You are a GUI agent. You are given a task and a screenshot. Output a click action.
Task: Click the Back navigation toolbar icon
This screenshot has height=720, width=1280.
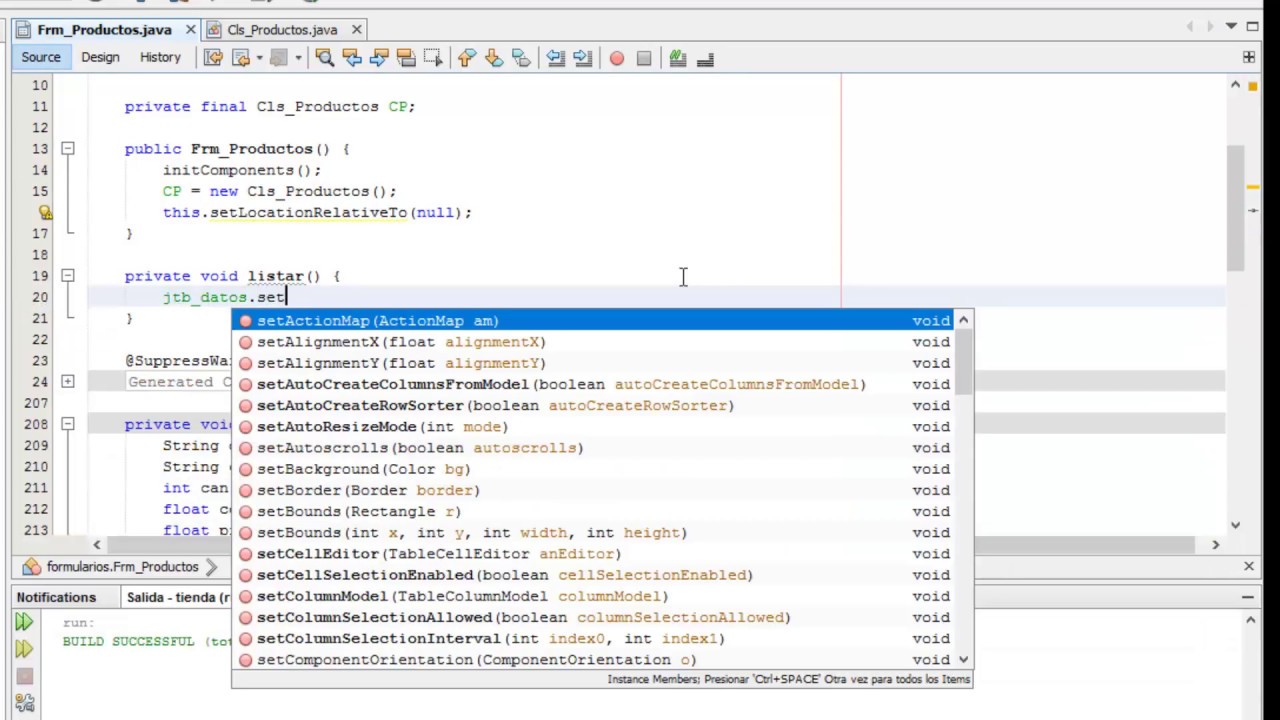pos(240,58)
